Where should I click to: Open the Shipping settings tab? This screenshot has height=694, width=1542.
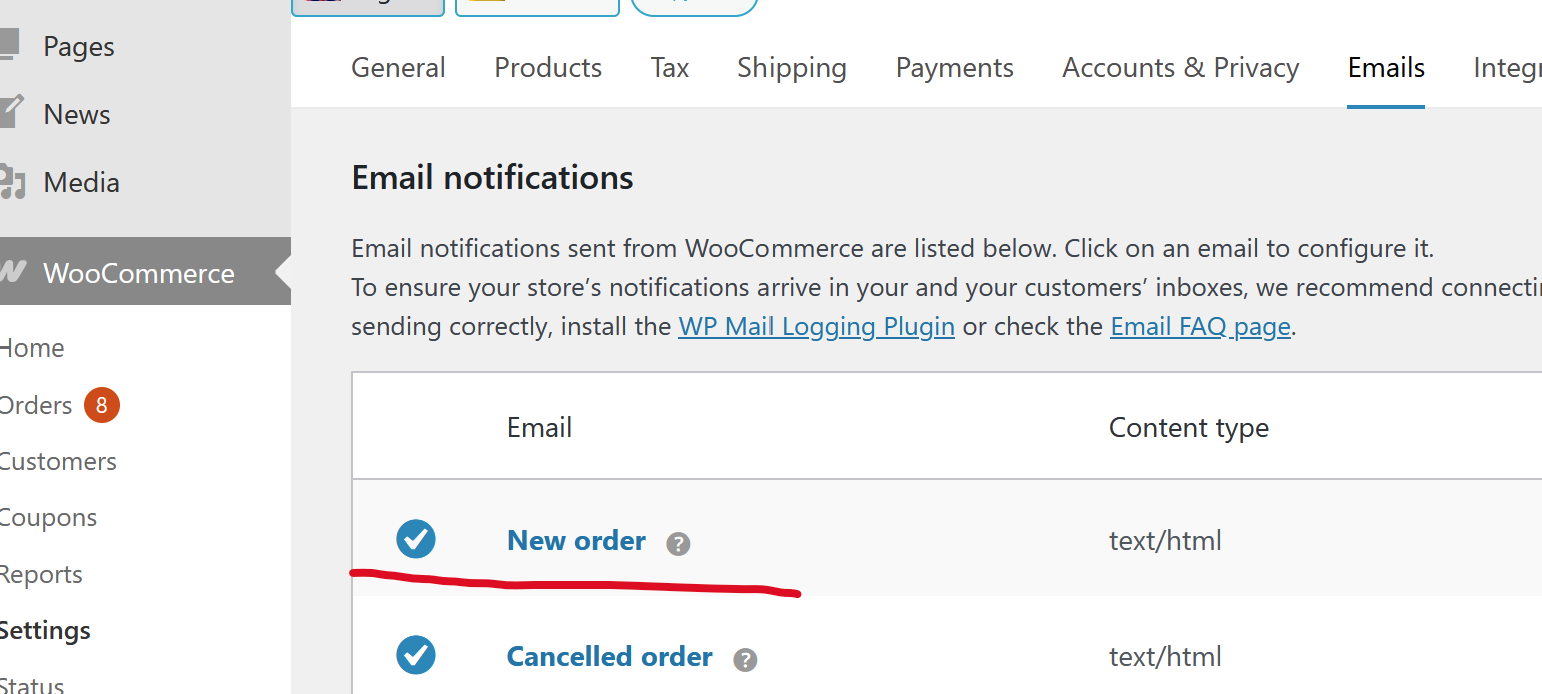pyautogui.click(x=791, y=68)
